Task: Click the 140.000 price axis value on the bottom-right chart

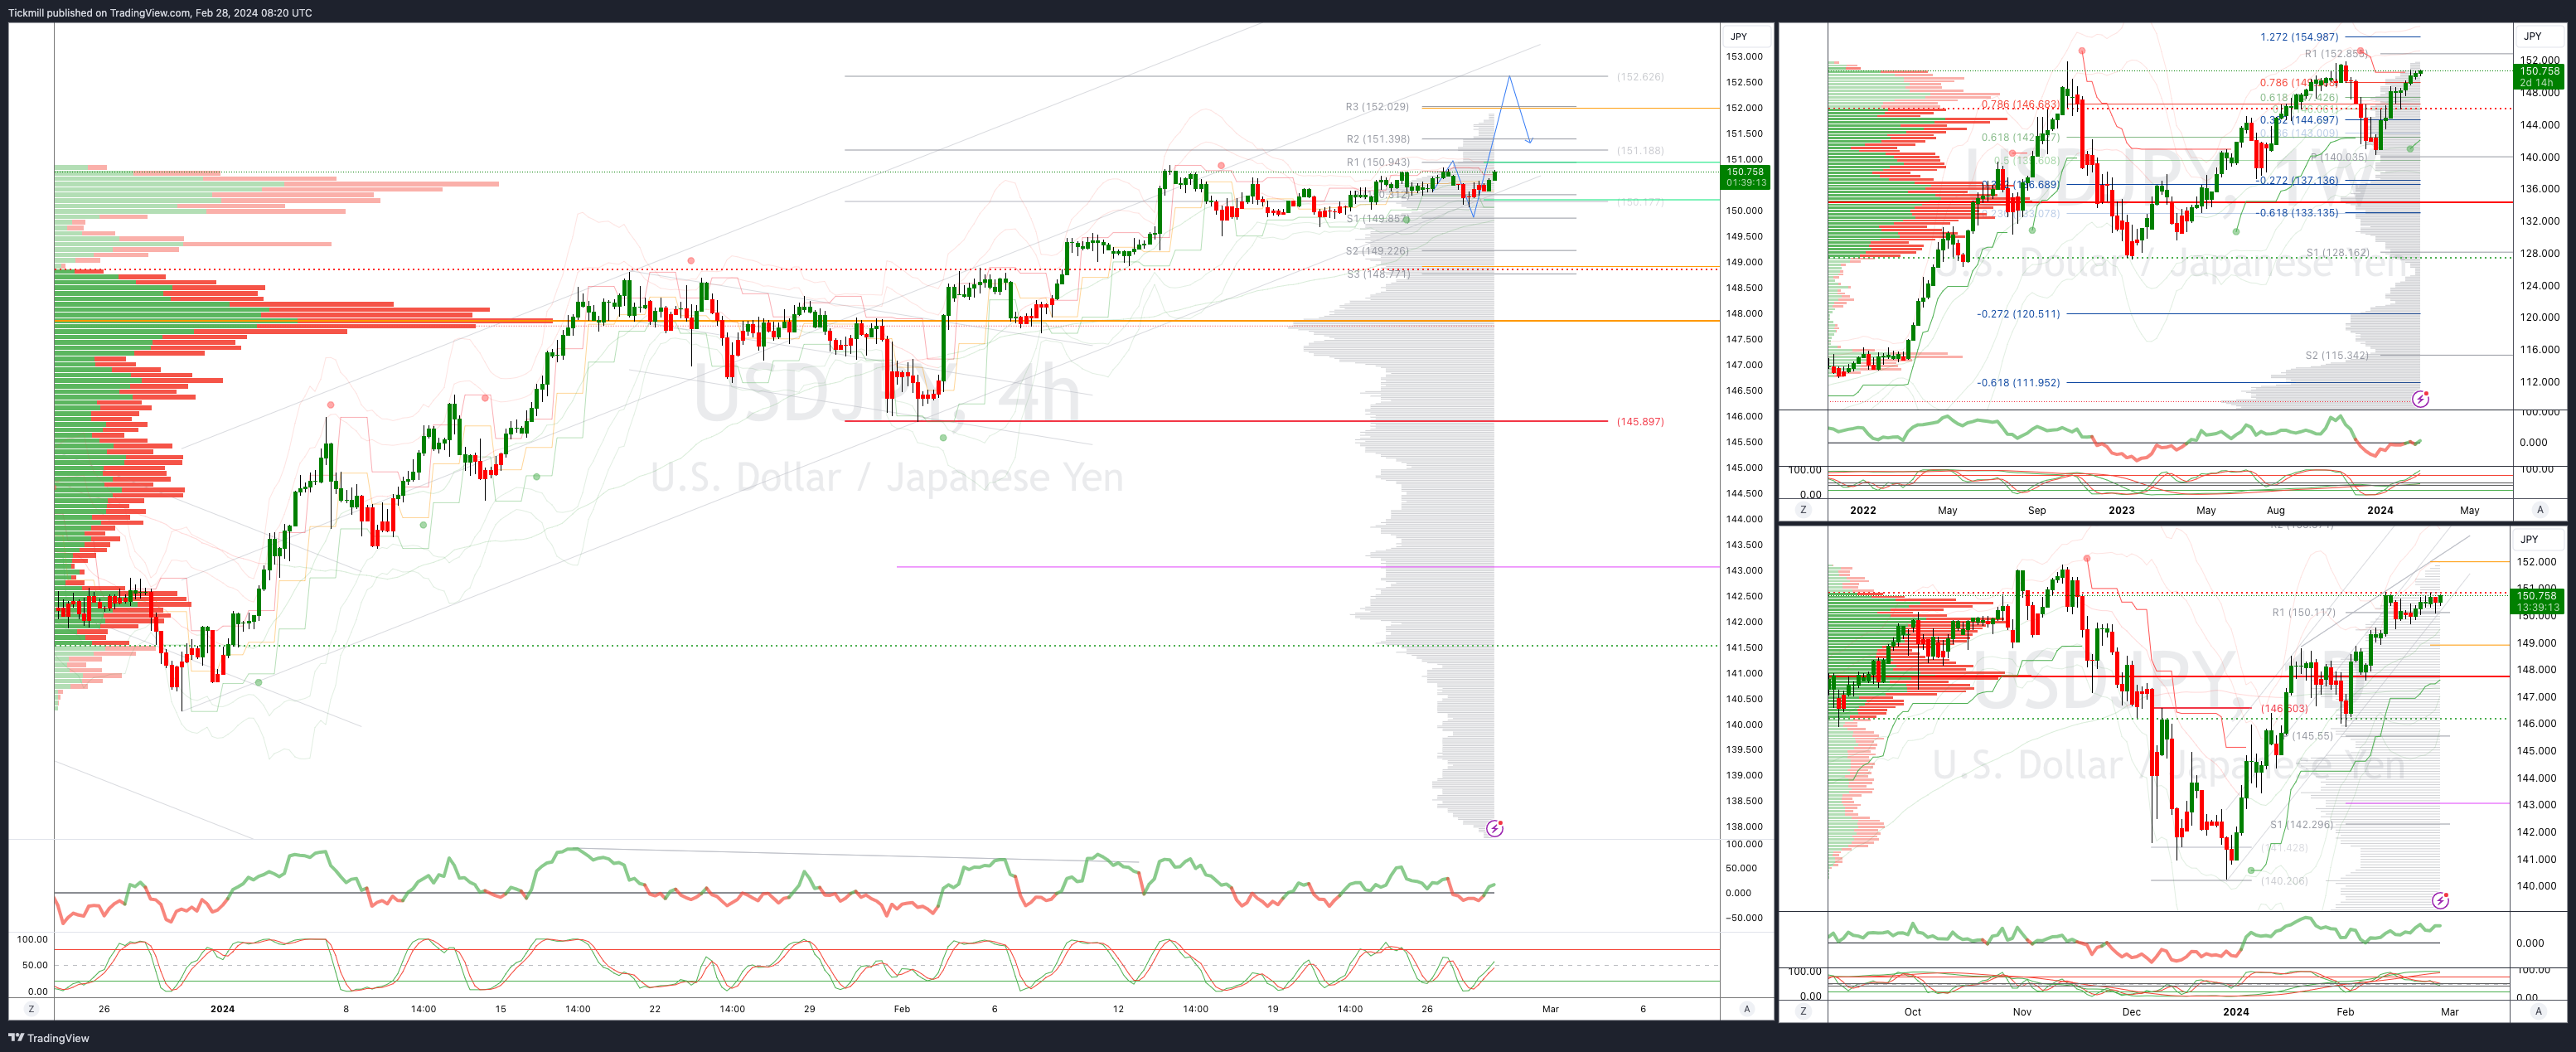Action: 2537,886
